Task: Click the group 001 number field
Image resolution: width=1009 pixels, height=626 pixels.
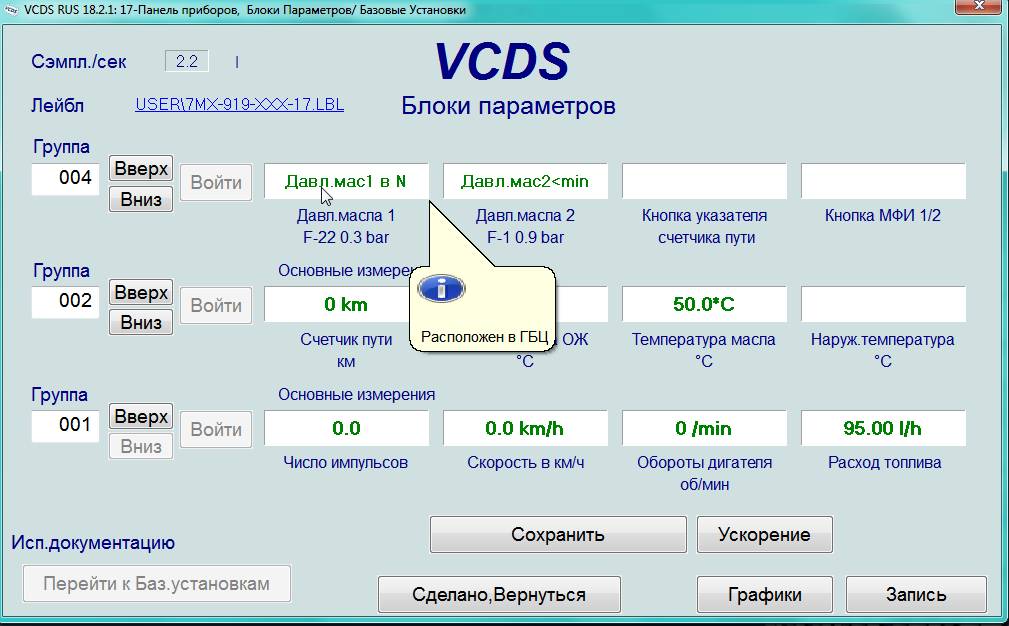Action: (66, 425)
